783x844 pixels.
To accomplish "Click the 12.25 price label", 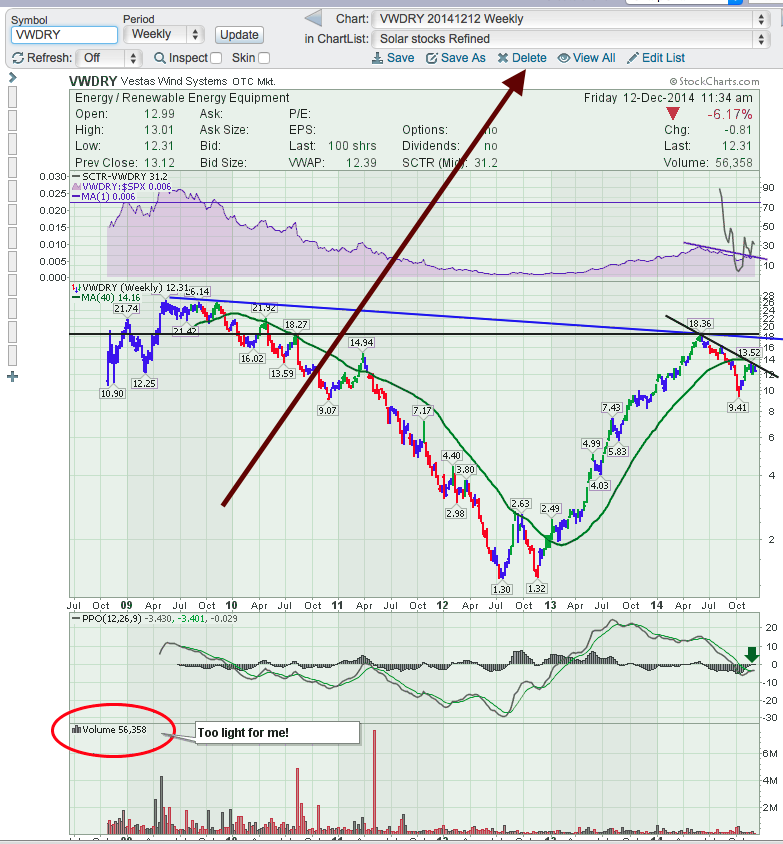I will coord(144,384).
